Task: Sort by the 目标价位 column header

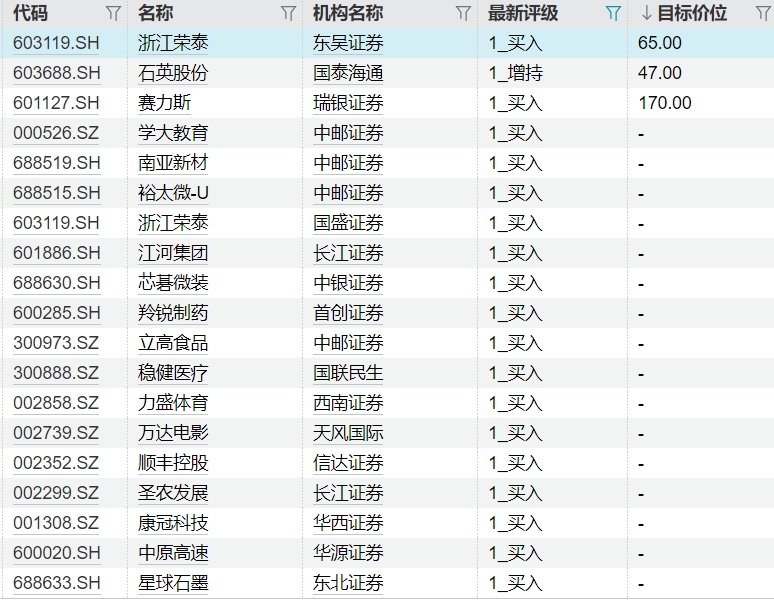Action: (692, 13)
